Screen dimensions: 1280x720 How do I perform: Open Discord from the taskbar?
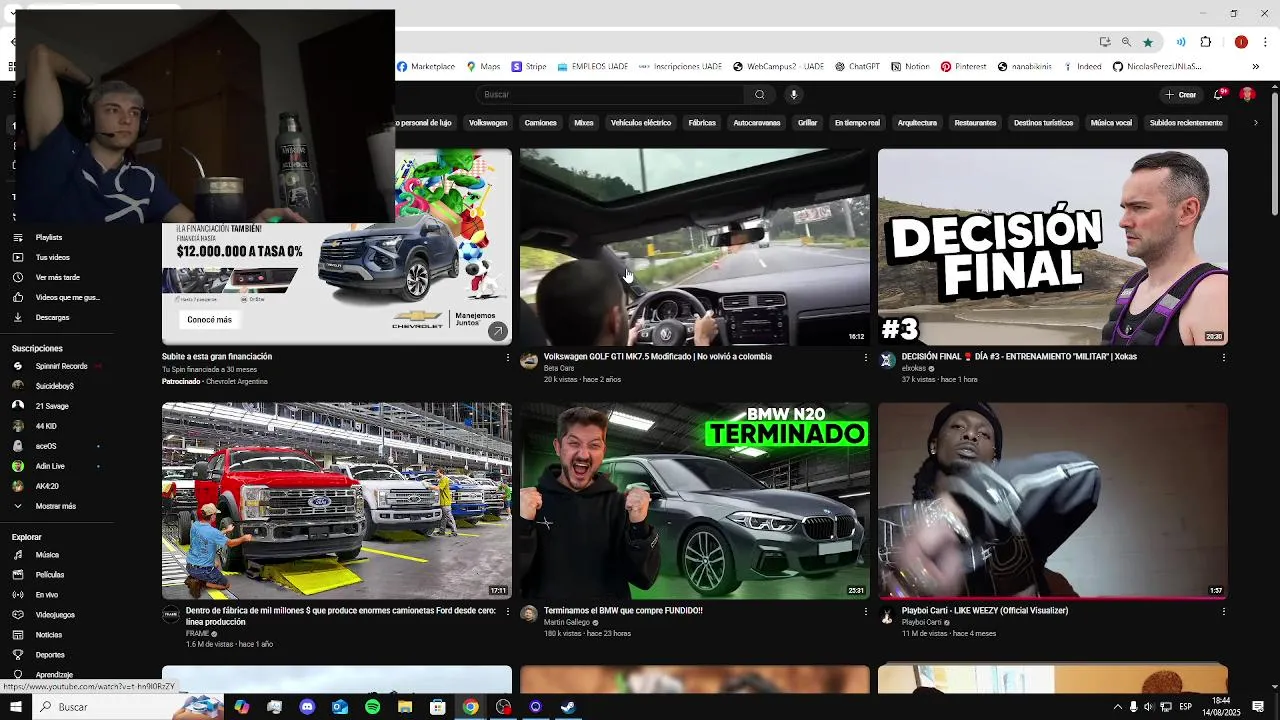[307, 707]
